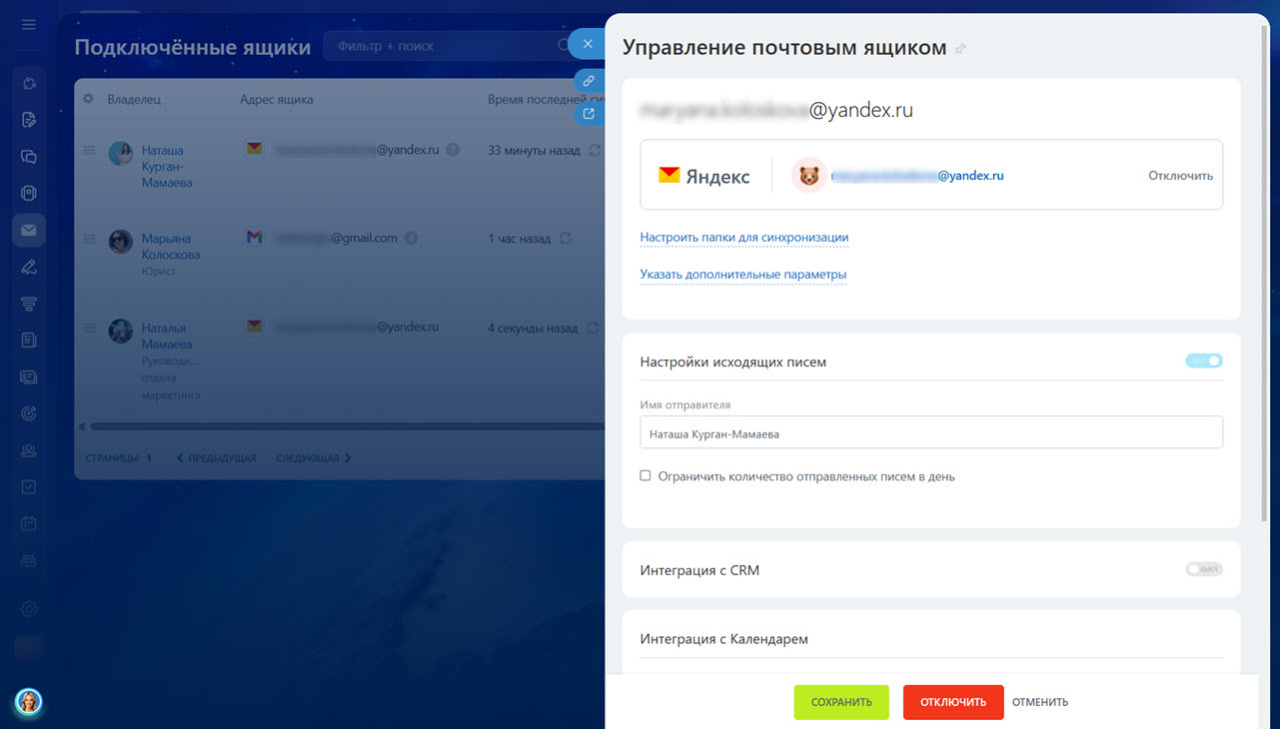Screen dimensions: 1280x729
Task: Open the chat messenger sidebar icon
Action: [x=29, y=157]
